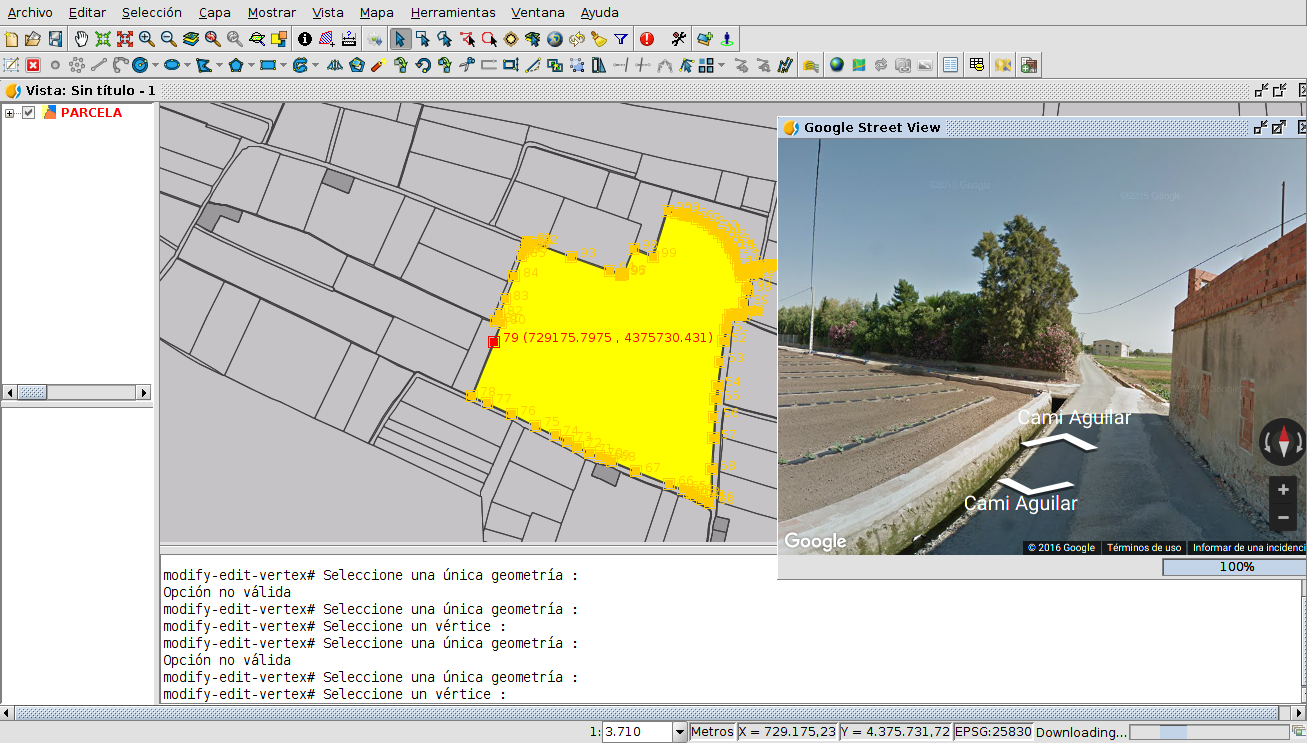Click the Zoom in magnifier icon
Viewport: 1307px width, 743px height.
point(146,39)
